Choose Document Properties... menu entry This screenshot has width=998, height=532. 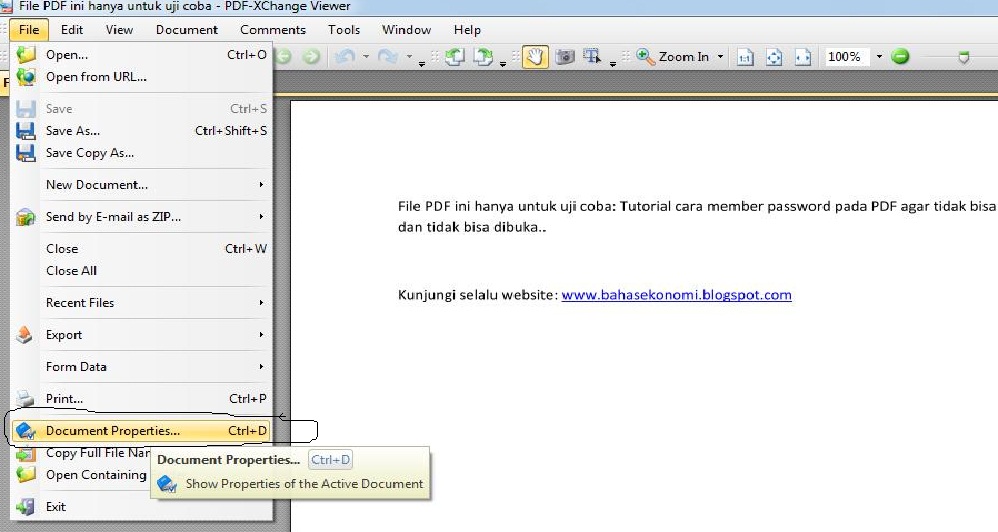click(141, 431)
